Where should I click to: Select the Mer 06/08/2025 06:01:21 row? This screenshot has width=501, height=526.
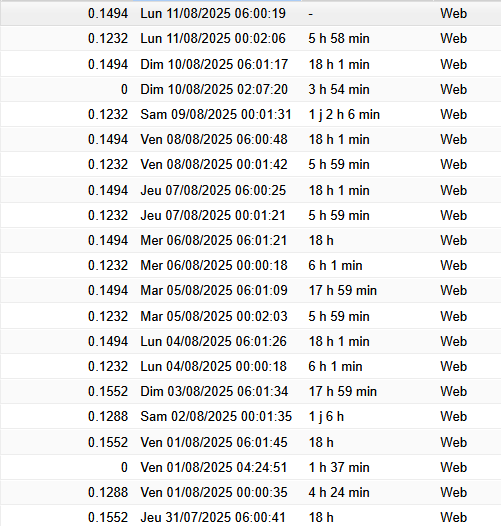tap(250, 241)
